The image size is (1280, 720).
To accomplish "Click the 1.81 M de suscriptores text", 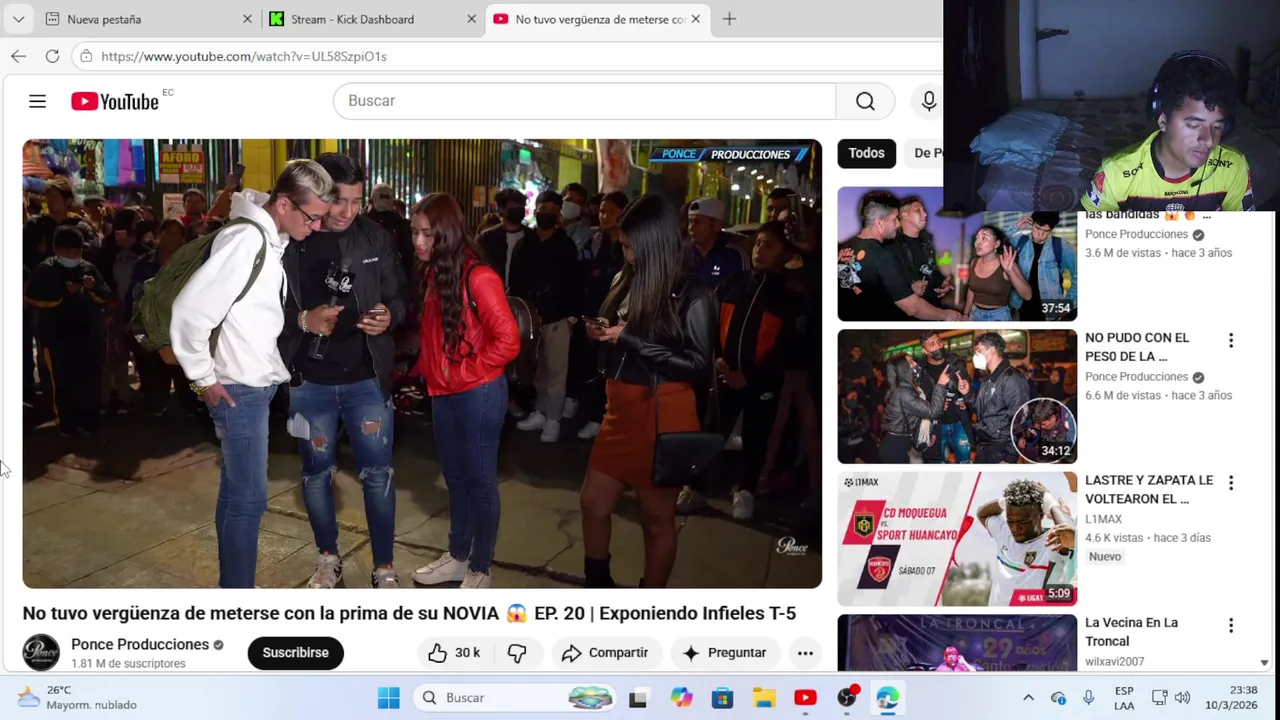I will point(128,664).
